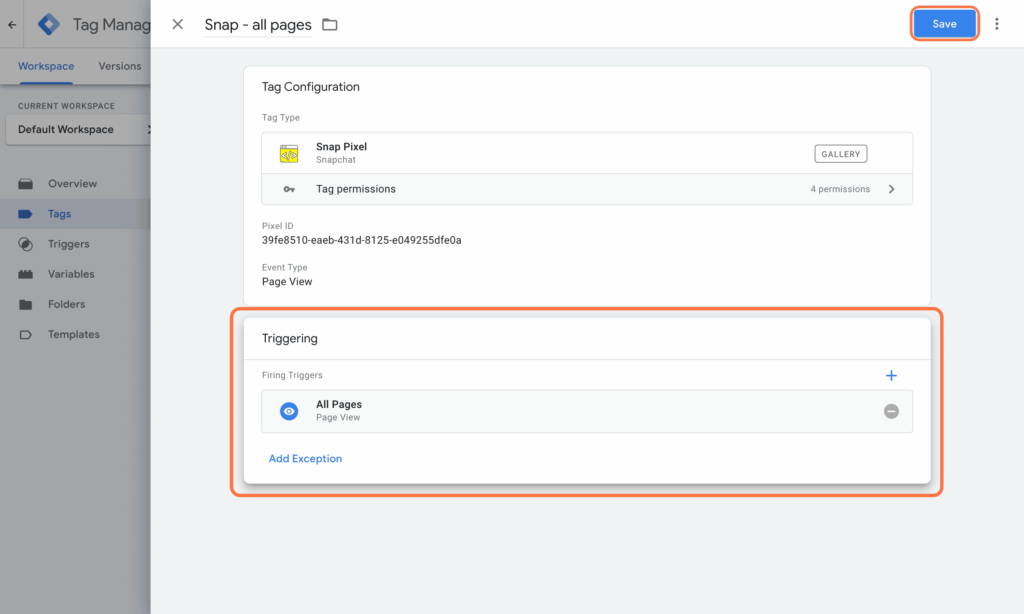1024x614 pixels.
Task: Click the Triggering section heading
Action: click(x=289, y=338)
